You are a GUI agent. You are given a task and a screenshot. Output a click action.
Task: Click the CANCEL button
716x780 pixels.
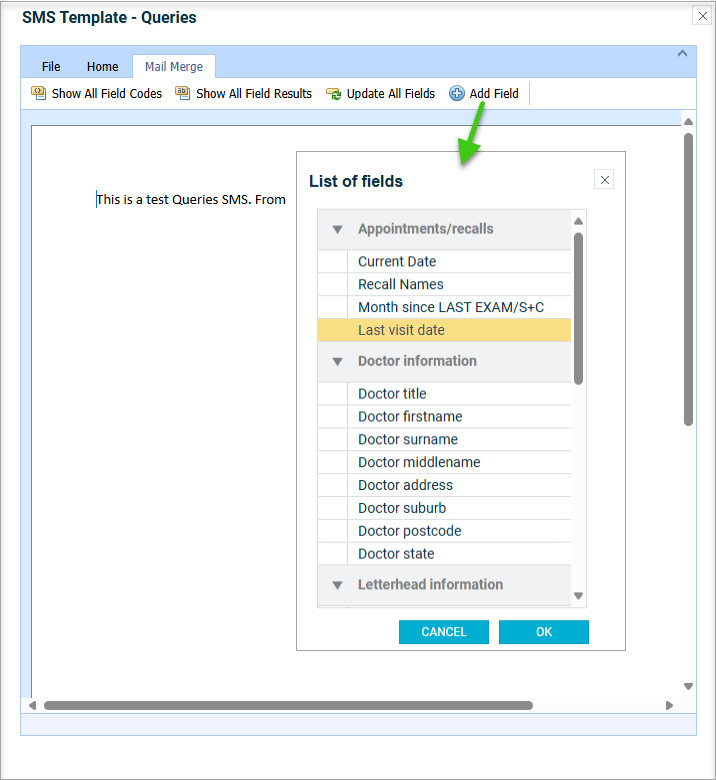coord(444,632)
